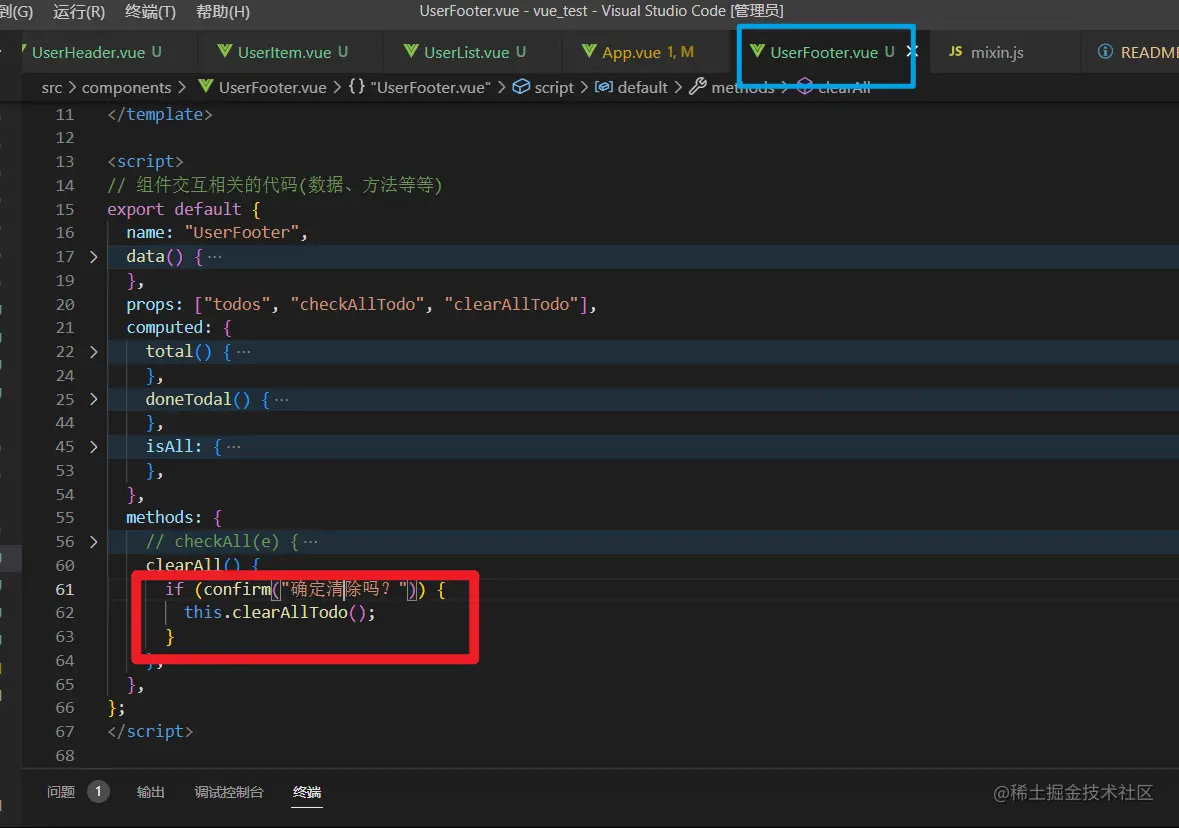Image resolution: width=1179 pixels, height=828 pixels.
Task: Switch to the App.vue tab
Action: point(647,52)
